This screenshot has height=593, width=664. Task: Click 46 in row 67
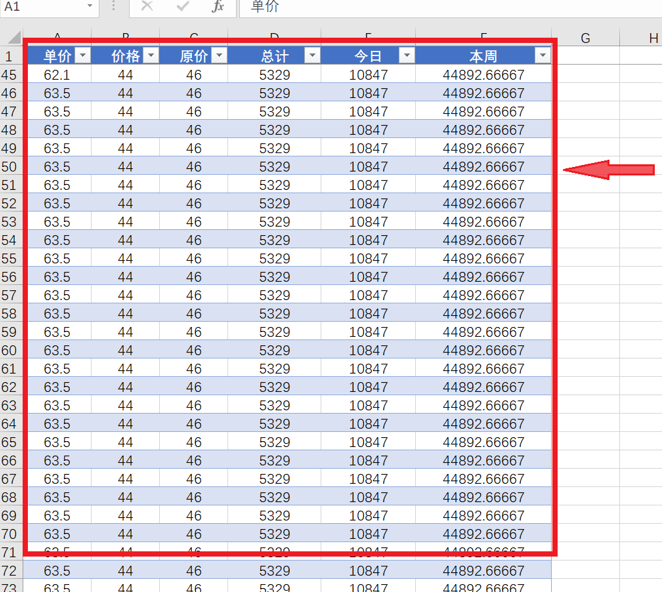(x=194, y=479)
